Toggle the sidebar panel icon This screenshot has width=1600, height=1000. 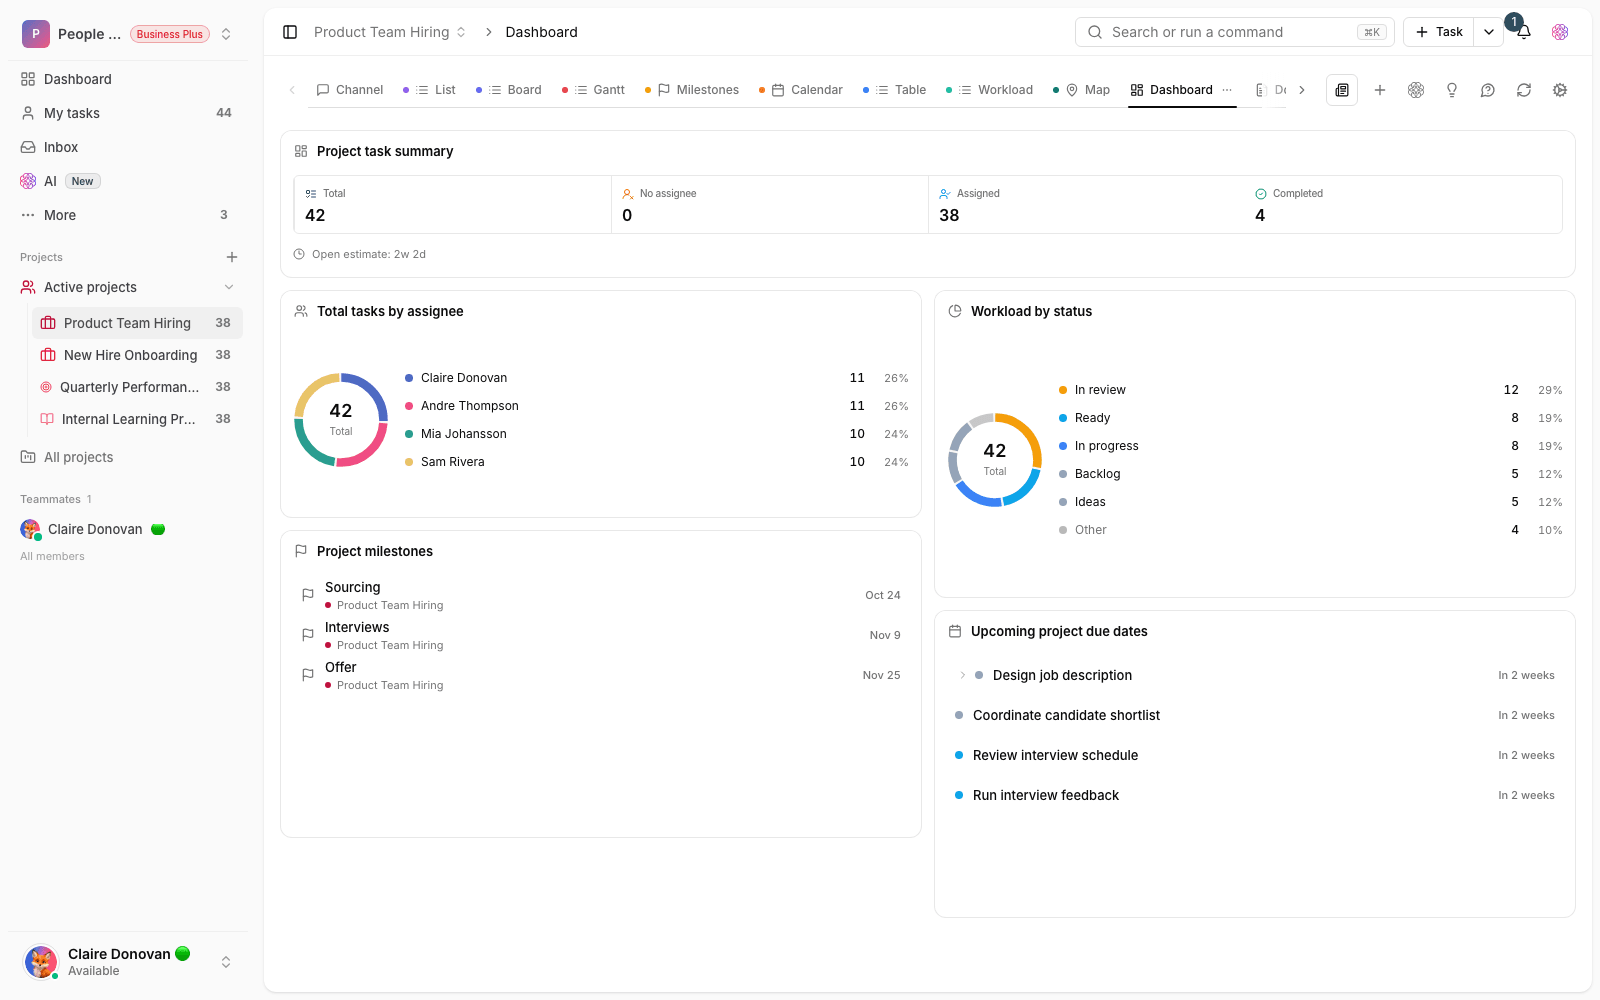click(x=290, y=32)
